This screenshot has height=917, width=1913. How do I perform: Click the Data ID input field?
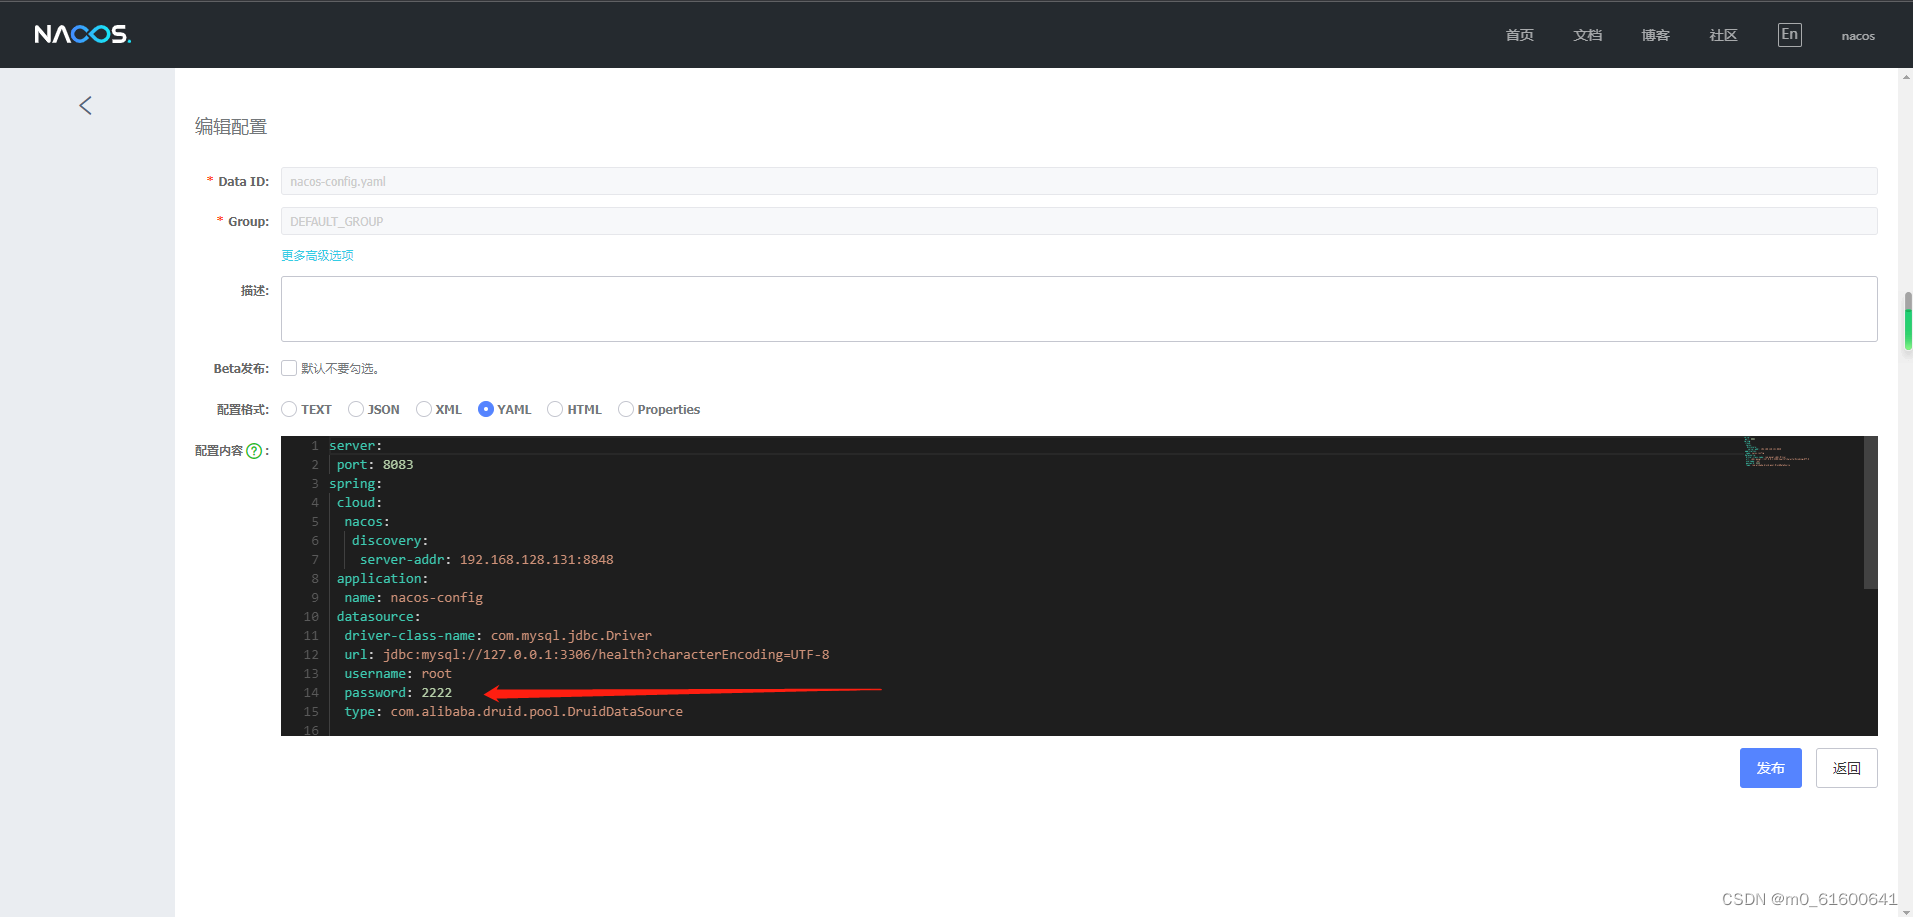tap(1079, 181)
